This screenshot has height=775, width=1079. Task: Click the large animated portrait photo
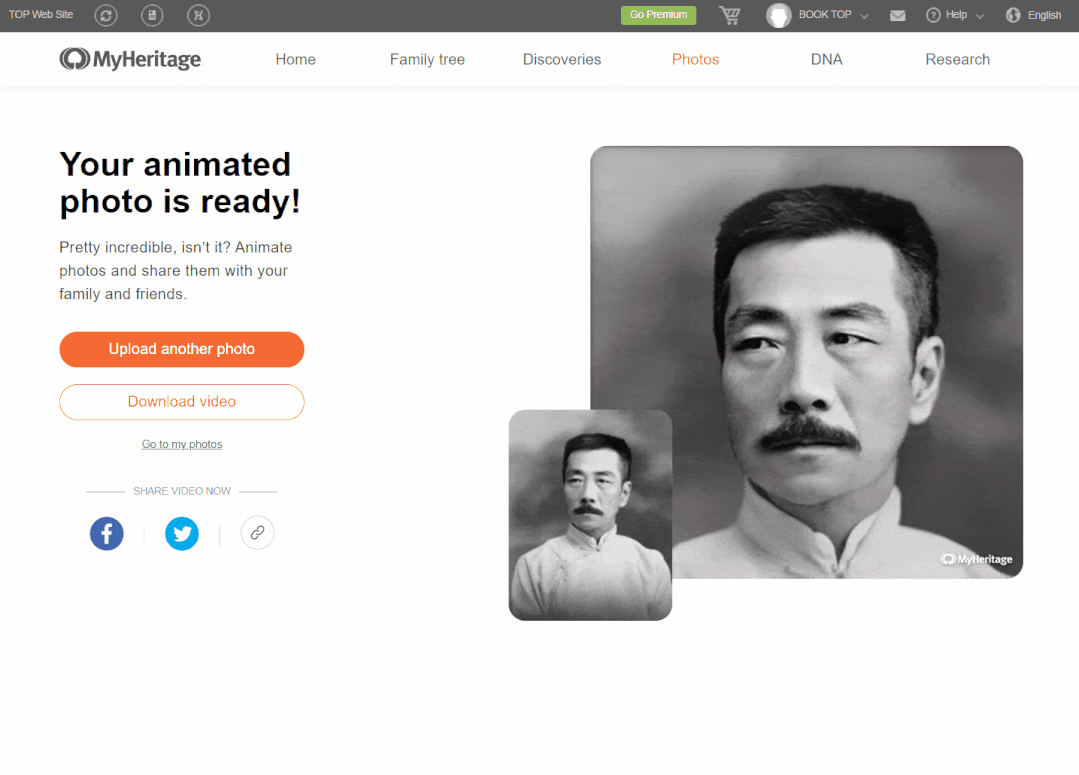pos(806,362)
